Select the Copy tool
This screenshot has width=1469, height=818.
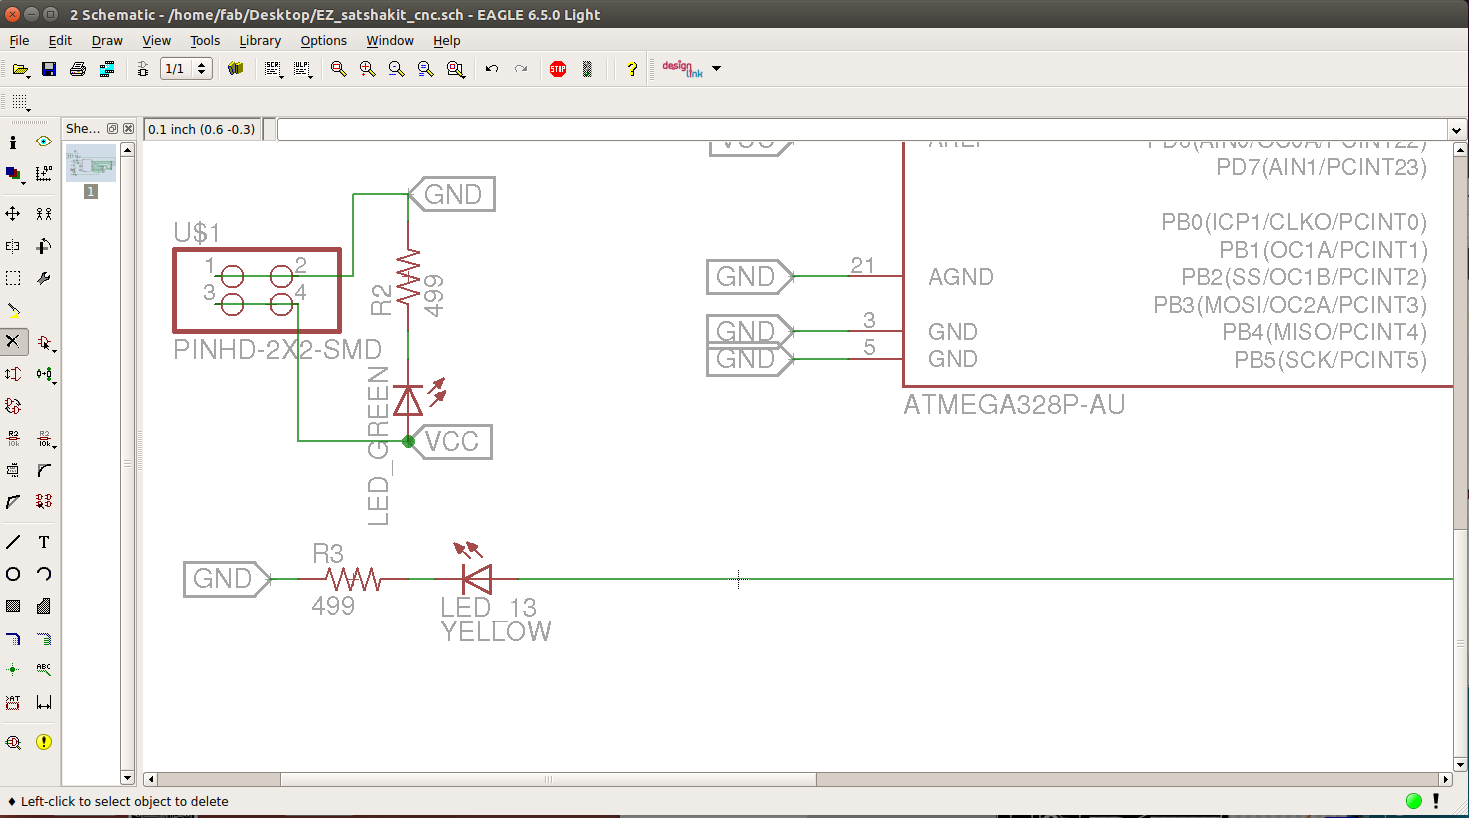(x=43, y=214)
